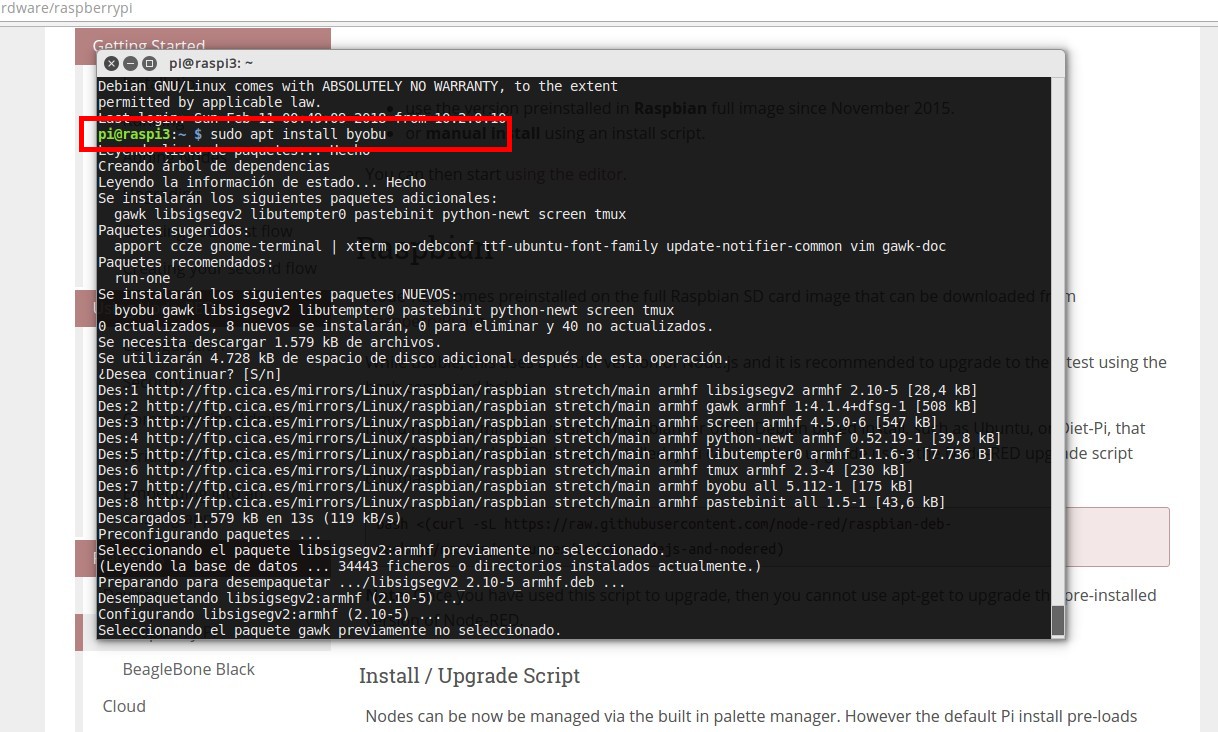1218x732 pixels.
Task: Click the 'Paquetes recomendados:' line
Action: (186, 262)
